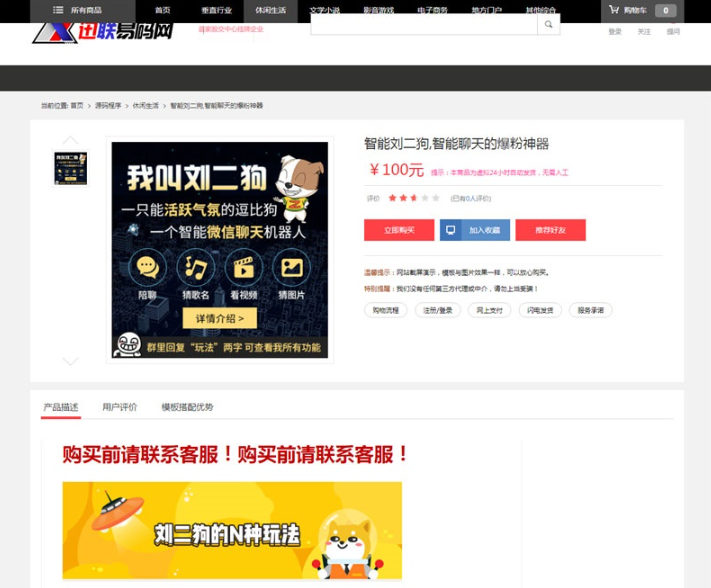Click breadcrumb link 首页

click(x=77, y=106)
